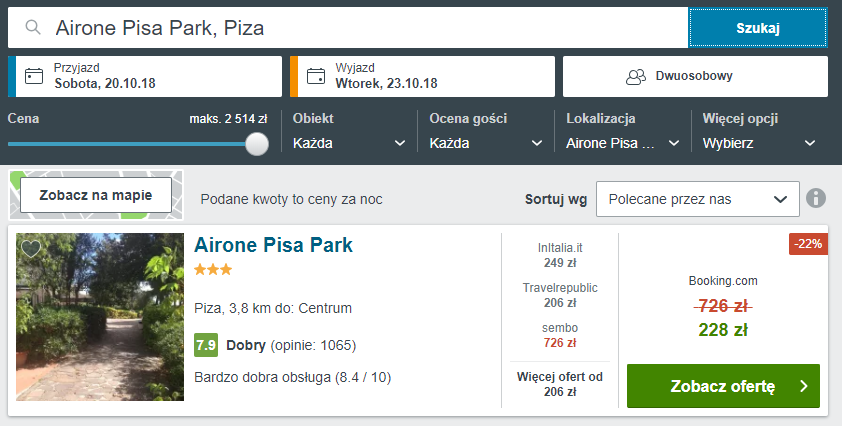This screenshot has height=426, width=842.
Task: Click Piza, 3,8 km do: Centrum text
Action: (x=273, y=308)
